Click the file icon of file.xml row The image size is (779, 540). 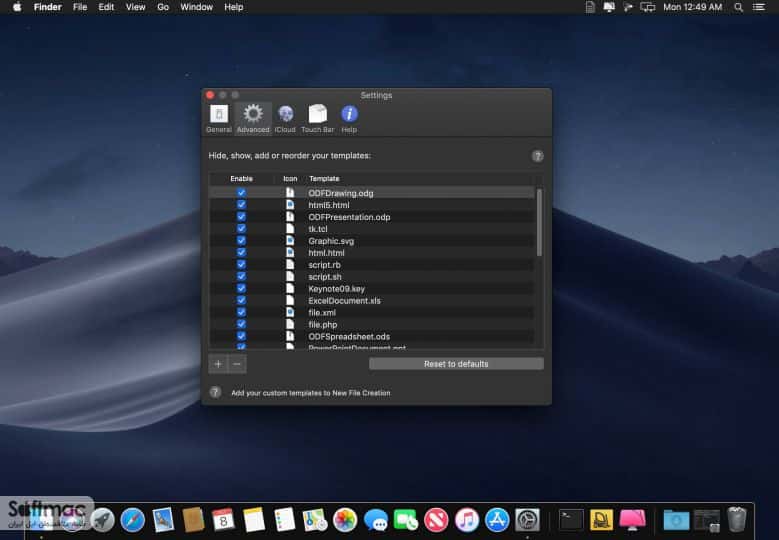290,312
